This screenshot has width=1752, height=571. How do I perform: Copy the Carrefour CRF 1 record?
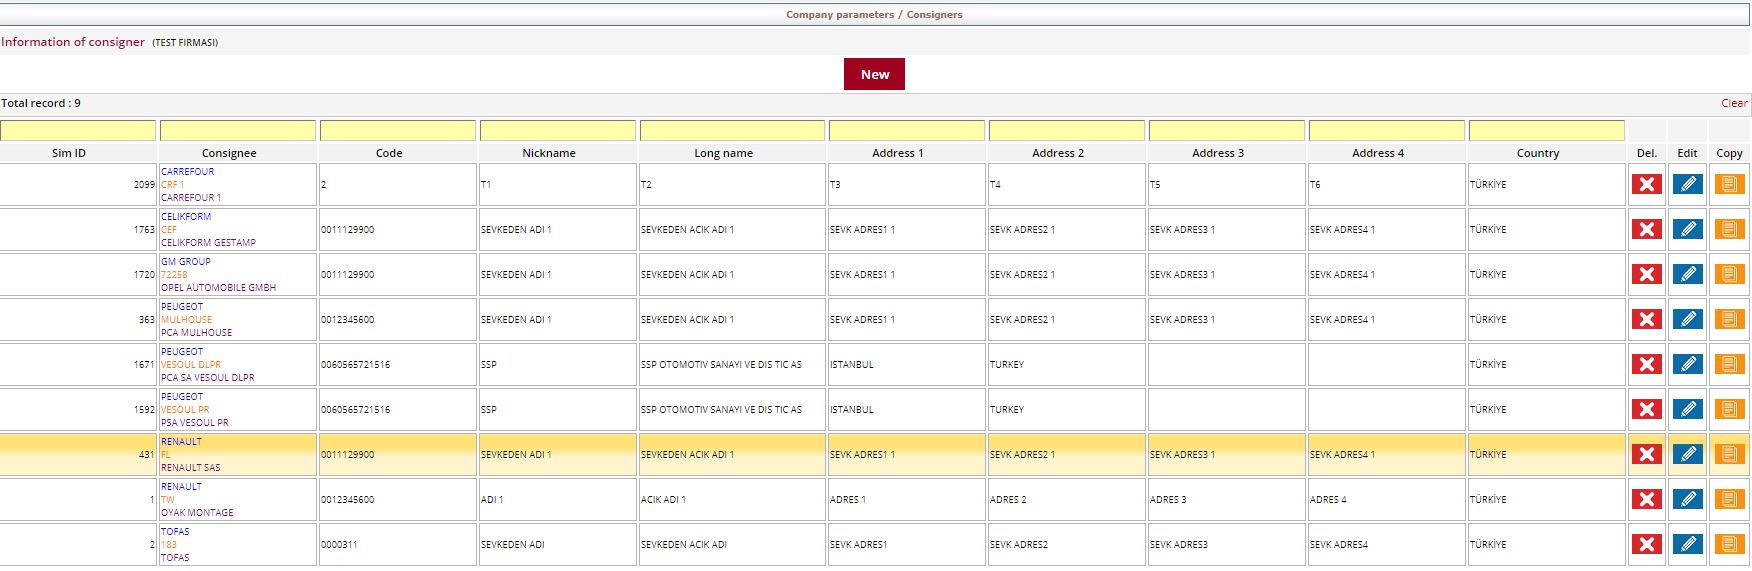[1729, 184]
